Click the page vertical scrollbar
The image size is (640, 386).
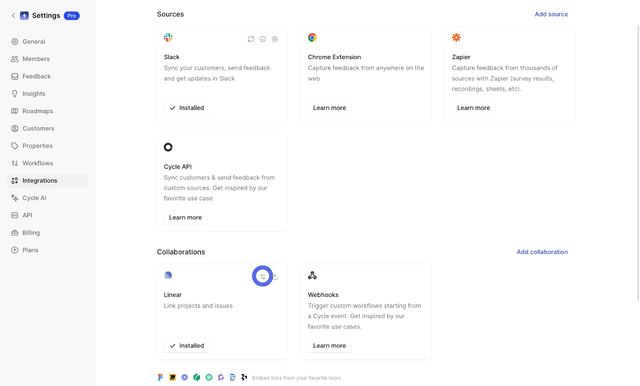pos(638,163)
